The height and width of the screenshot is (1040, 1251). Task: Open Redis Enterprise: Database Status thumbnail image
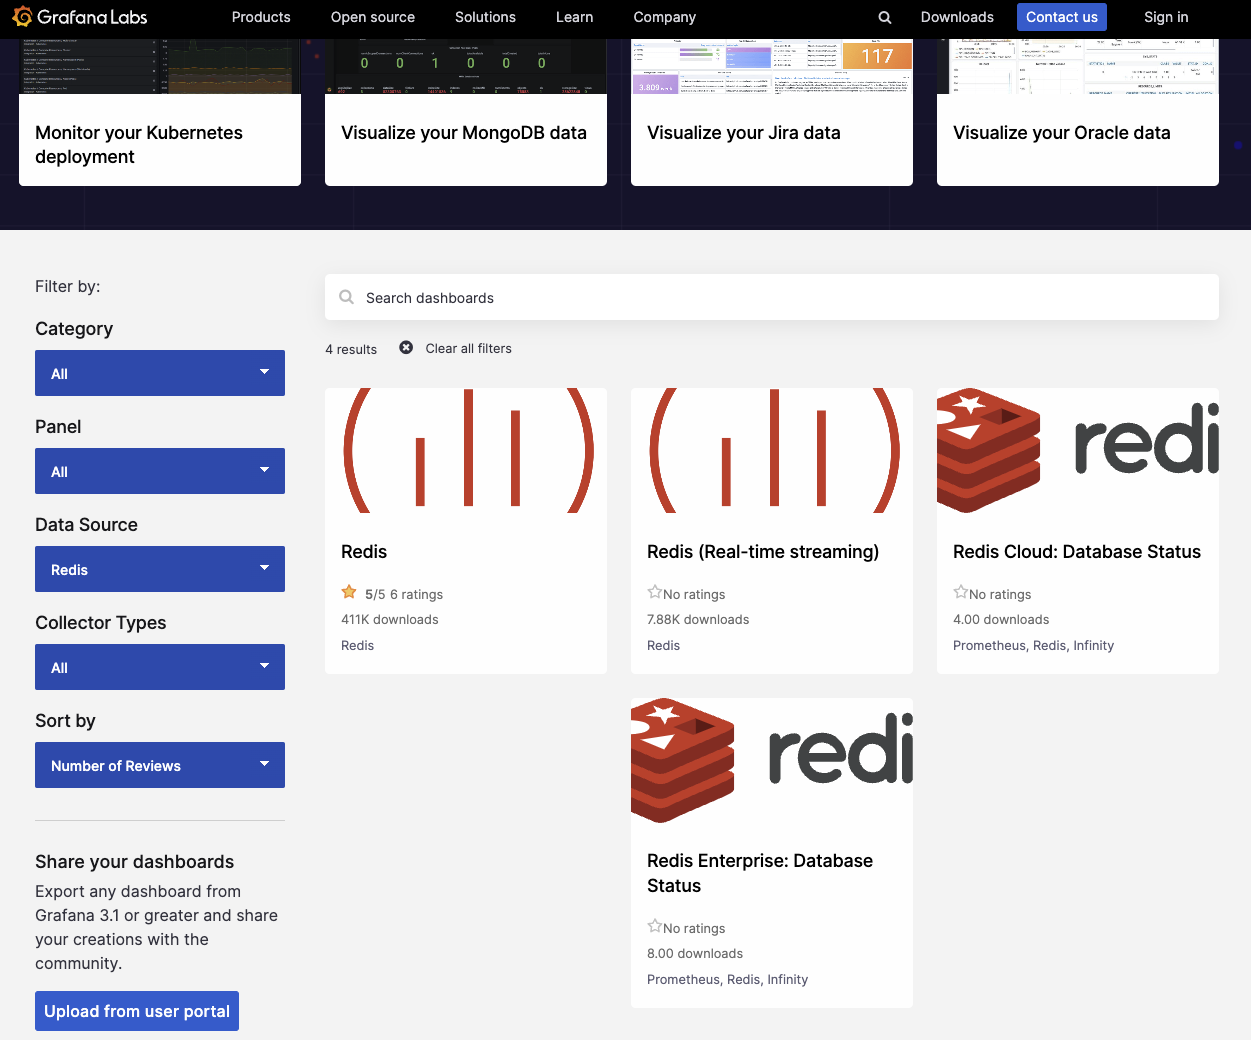point(772,761)
